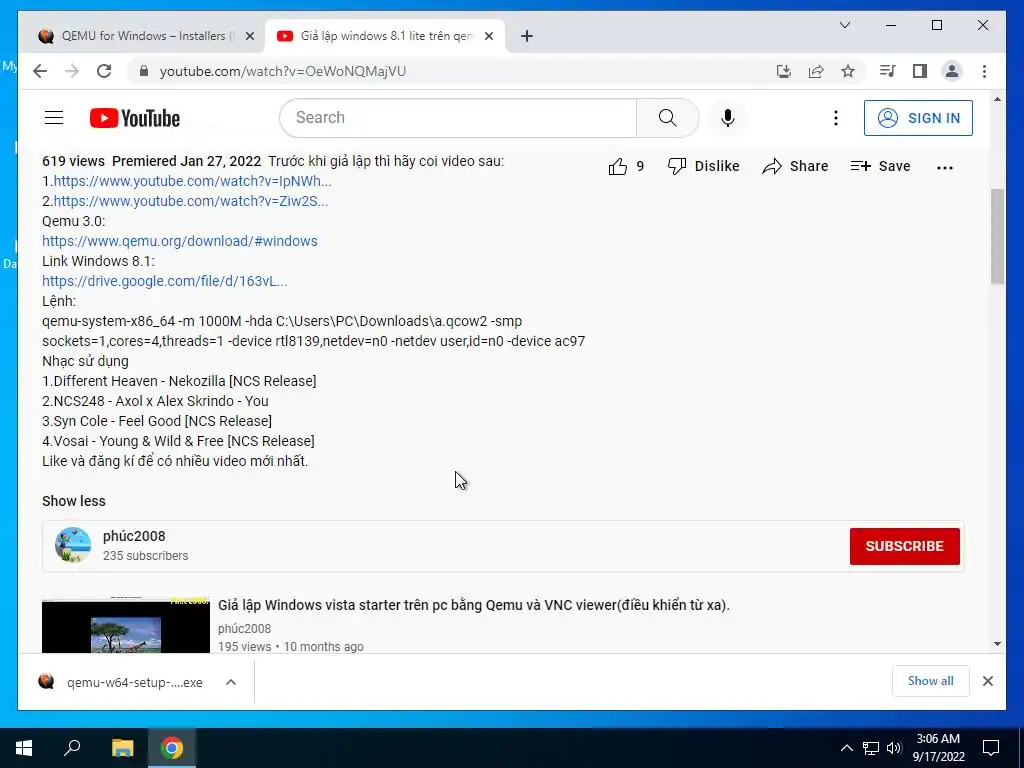The height and width of the screenshot is (768, 1024).
Task: Click the page vertical scrollbar thumb
Action: (x=997, y=236)
